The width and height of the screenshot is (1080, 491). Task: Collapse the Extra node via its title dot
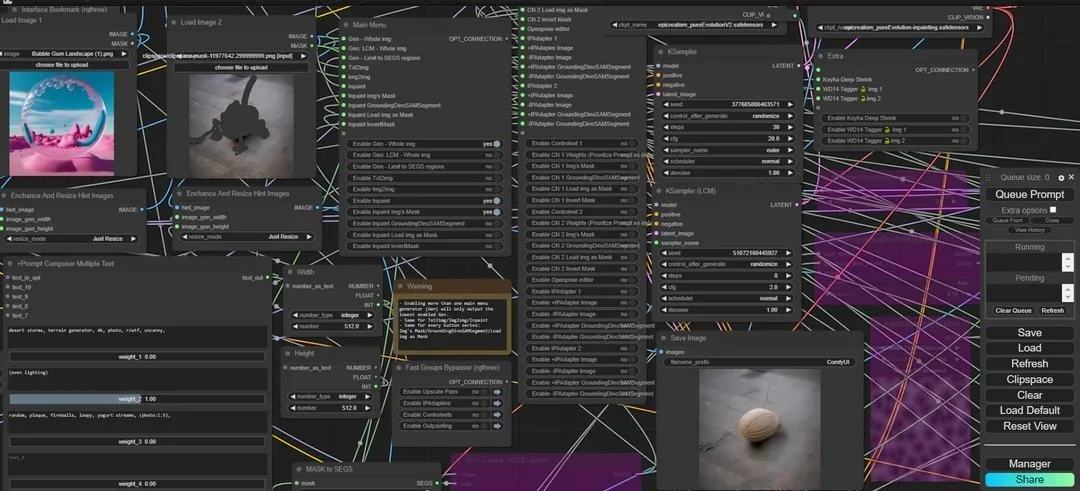821,56
